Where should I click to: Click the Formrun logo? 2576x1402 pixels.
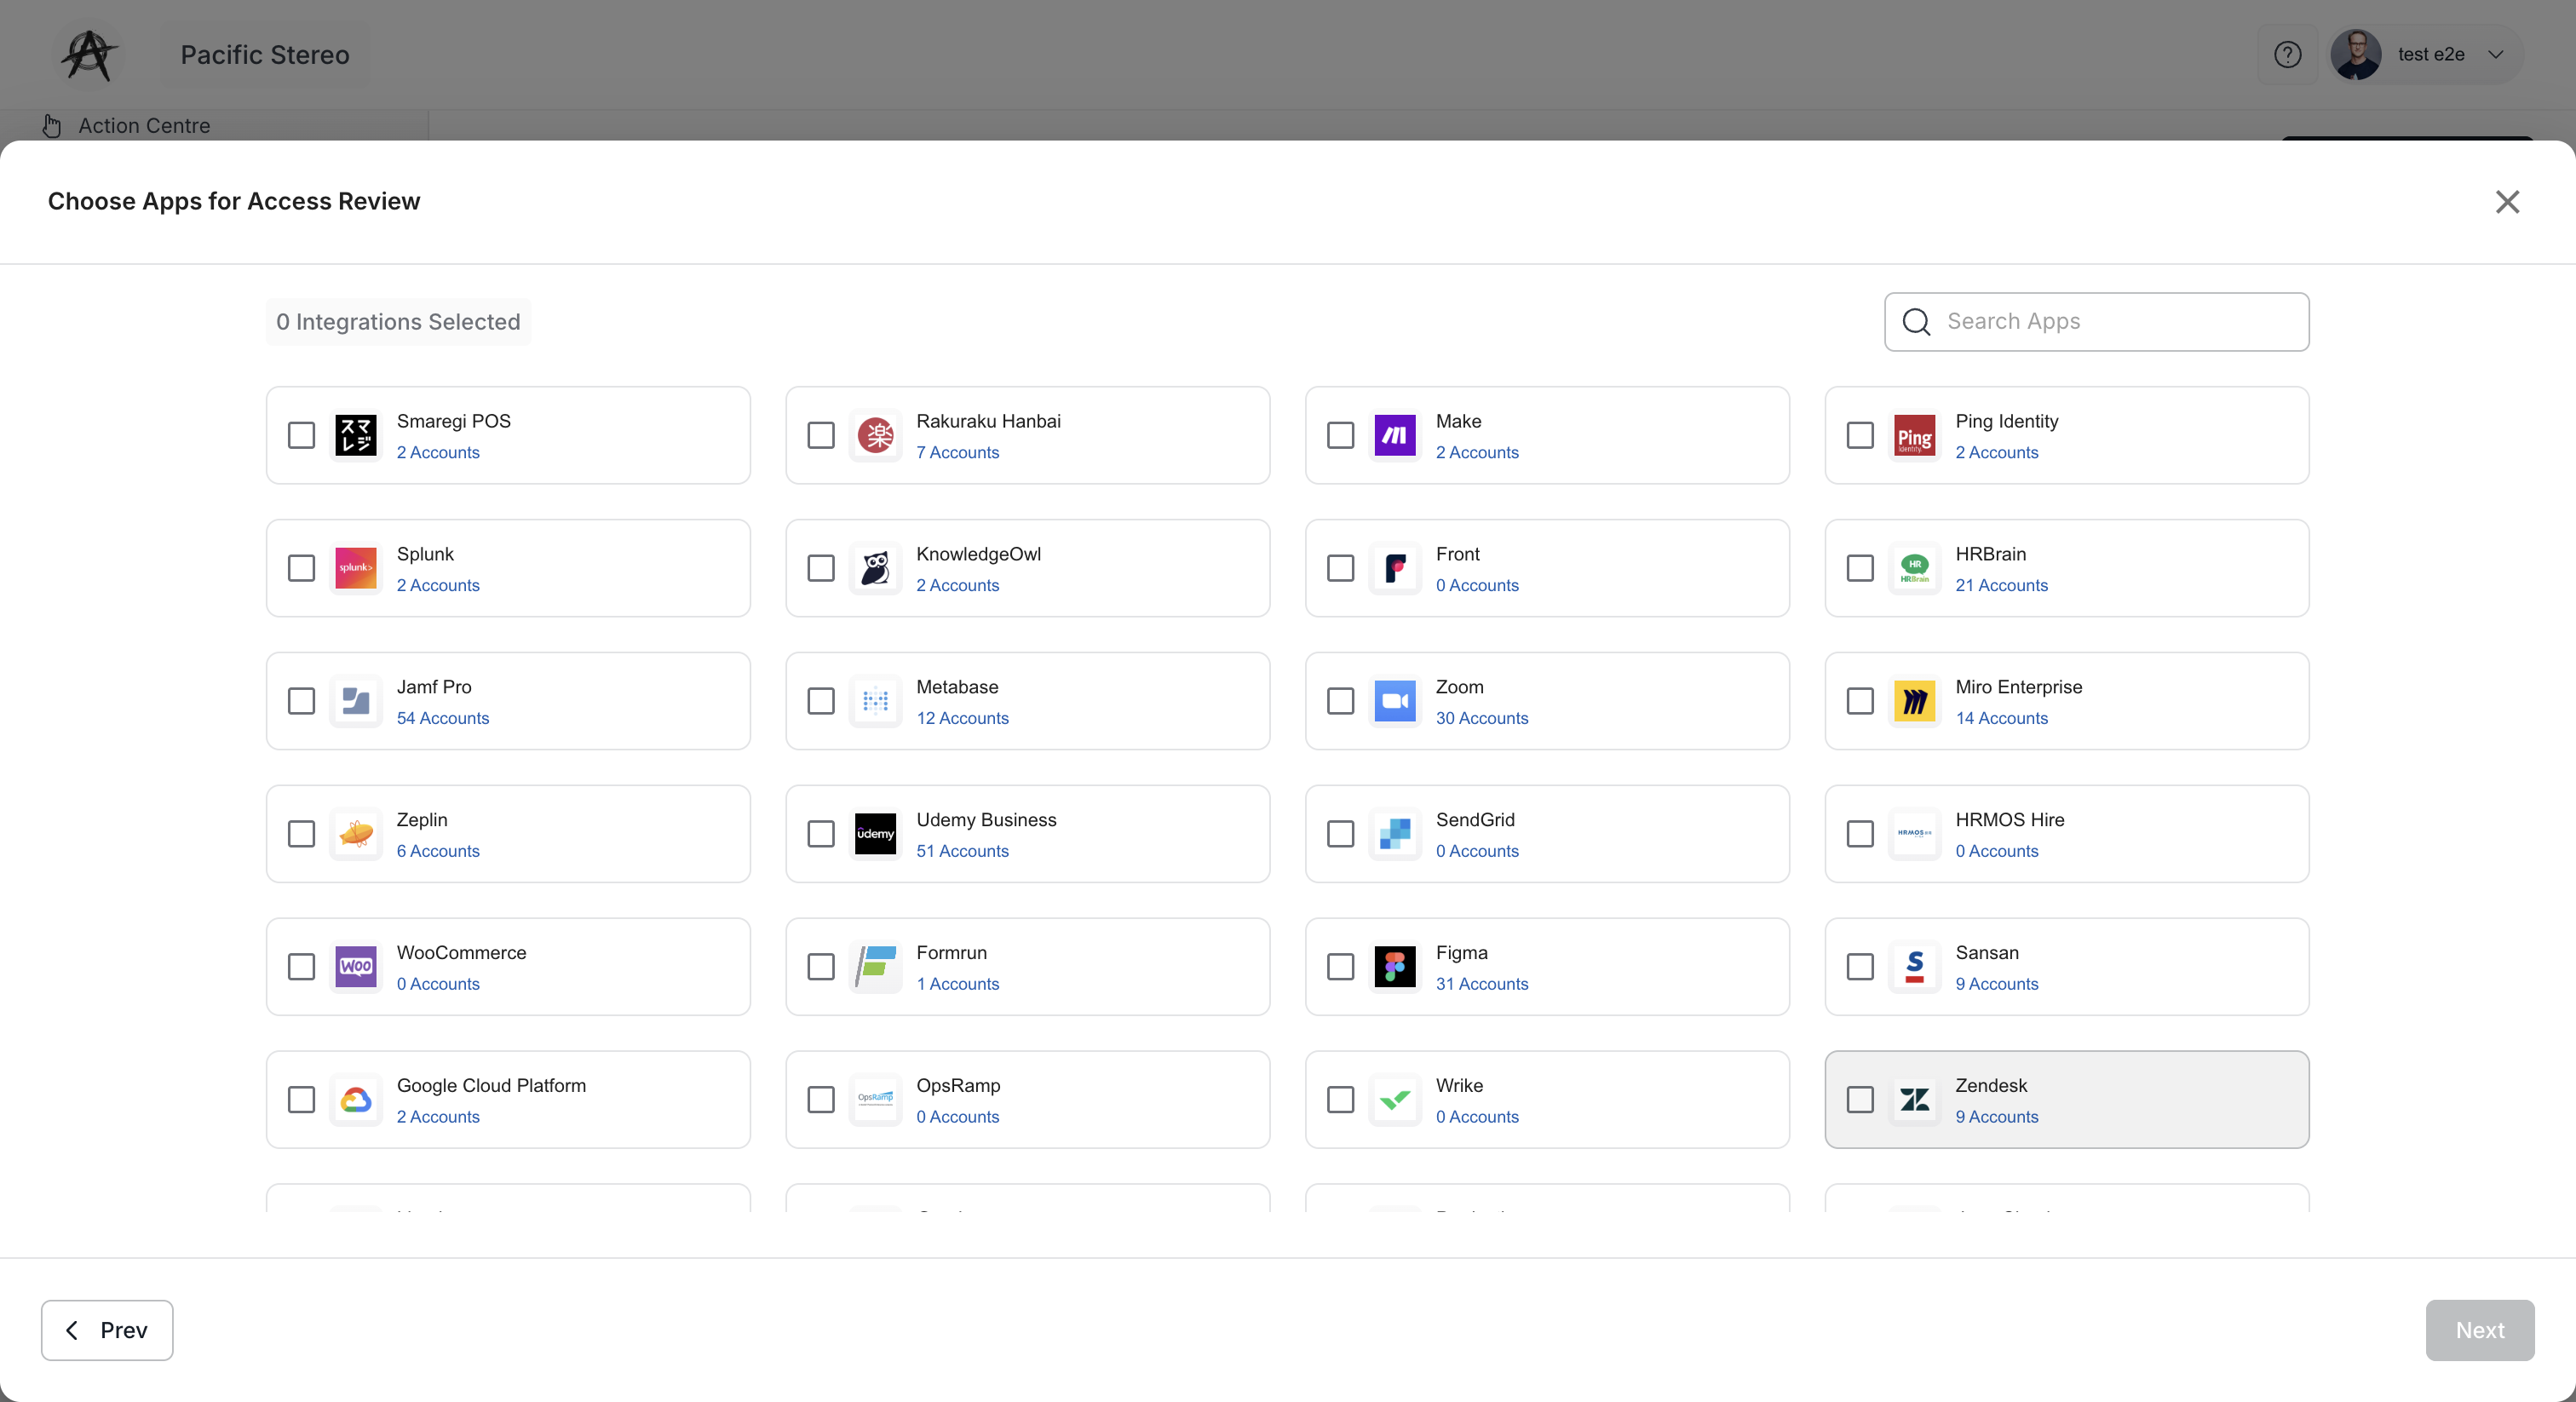[875, 967]
